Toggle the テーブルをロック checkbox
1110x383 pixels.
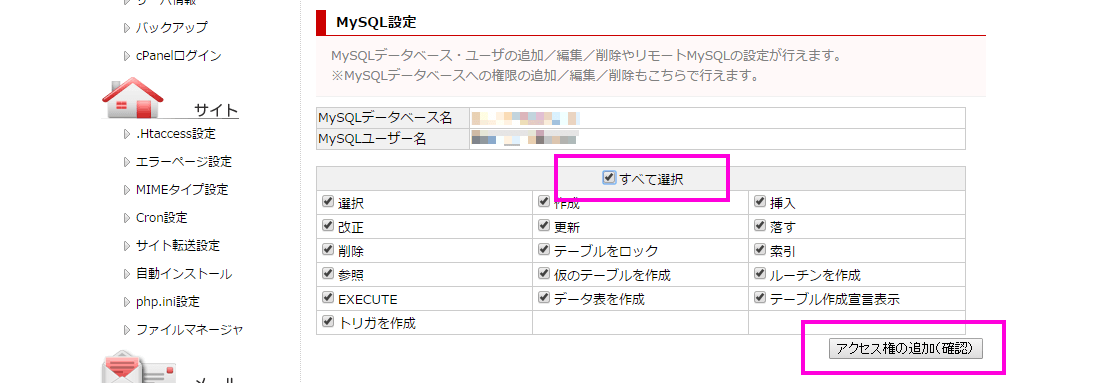[x=544, y=250]
